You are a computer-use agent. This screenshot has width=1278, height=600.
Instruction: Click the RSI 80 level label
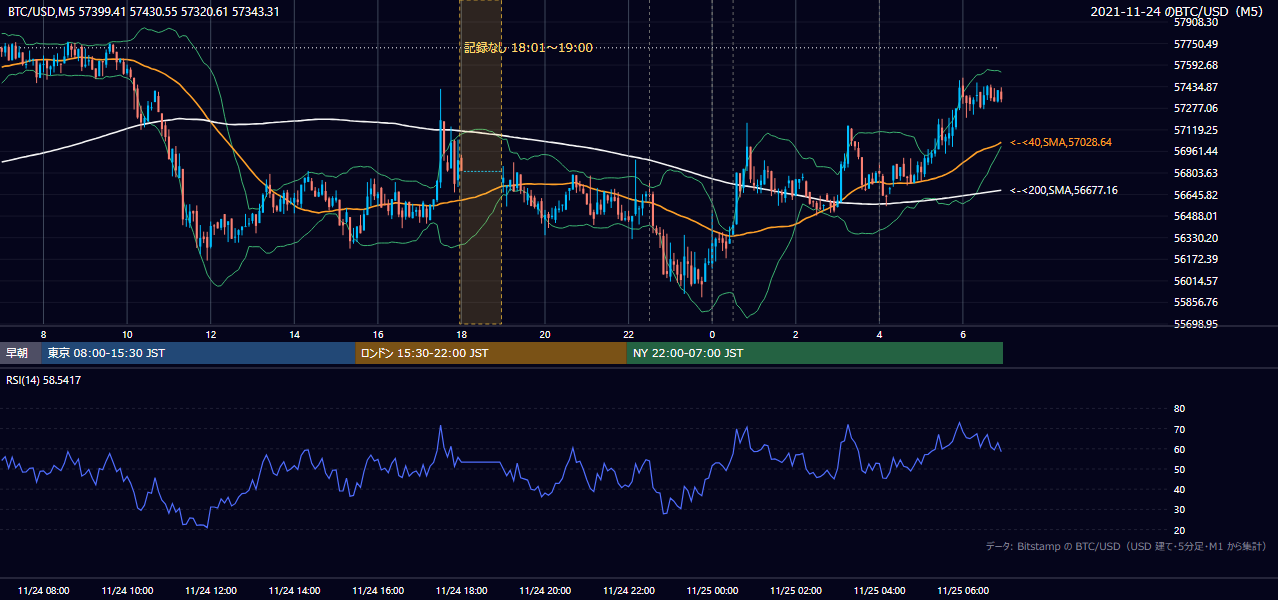pos(1179,409)
